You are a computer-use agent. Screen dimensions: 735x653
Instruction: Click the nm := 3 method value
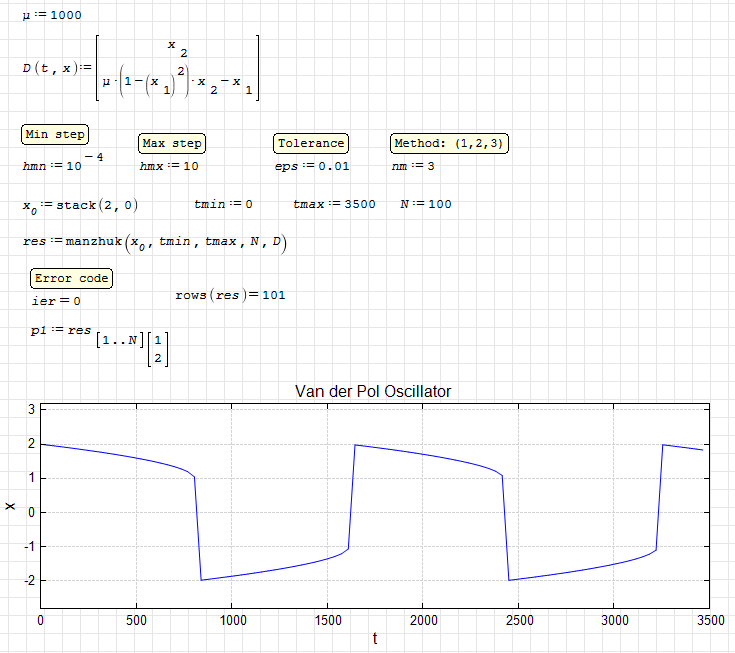click(x=413, y=166)
